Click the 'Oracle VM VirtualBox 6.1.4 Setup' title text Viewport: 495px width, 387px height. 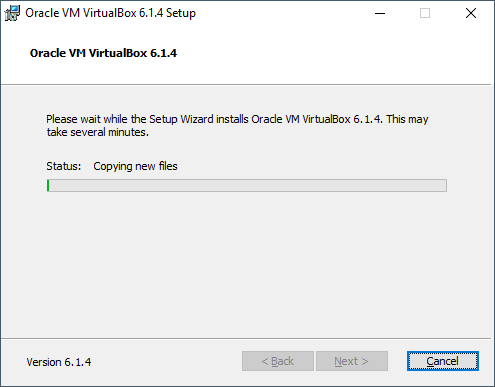click(x=110, y=13)
